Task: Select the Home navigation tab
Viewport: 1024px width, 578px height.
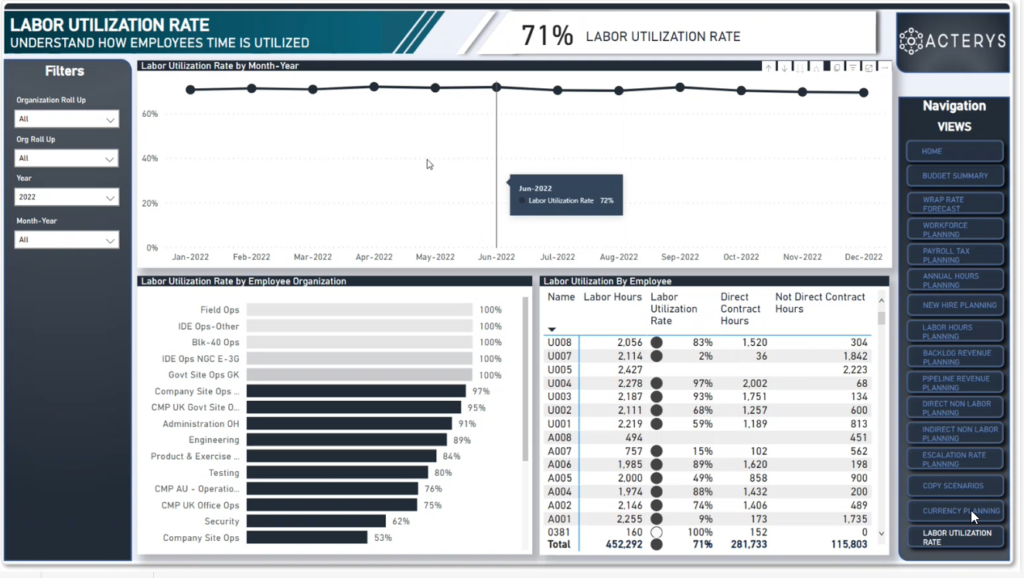Action: 954,149
